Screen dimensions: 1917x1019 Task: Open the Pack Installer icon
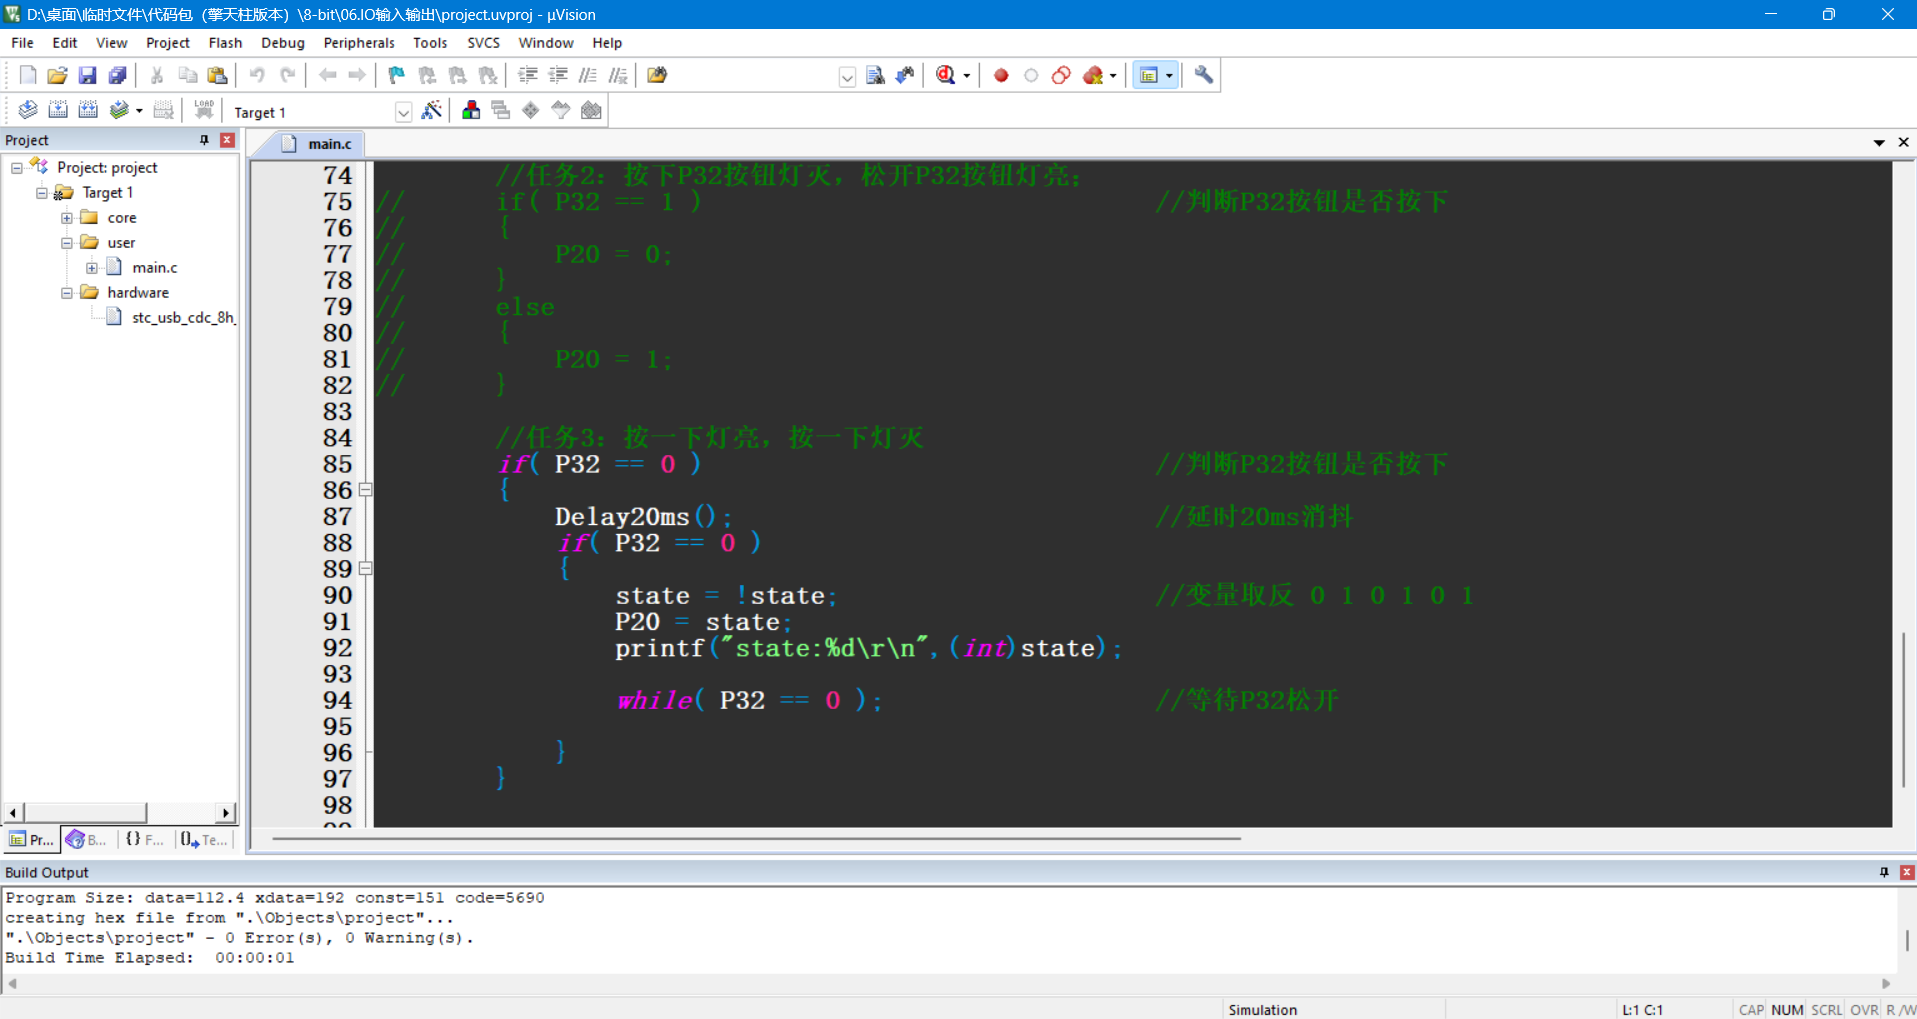pyautogui.click(x=591, y=110)
